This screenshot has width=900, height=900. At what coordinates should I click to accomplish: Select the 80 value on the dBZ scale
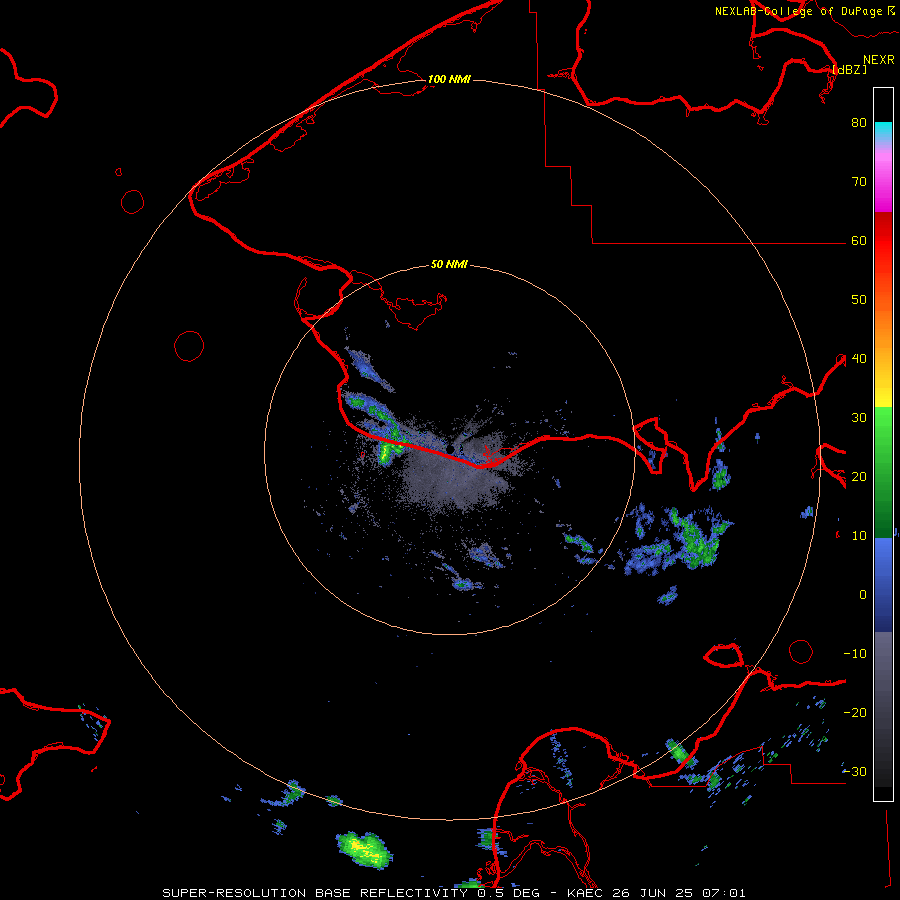[x=859, y=123]
